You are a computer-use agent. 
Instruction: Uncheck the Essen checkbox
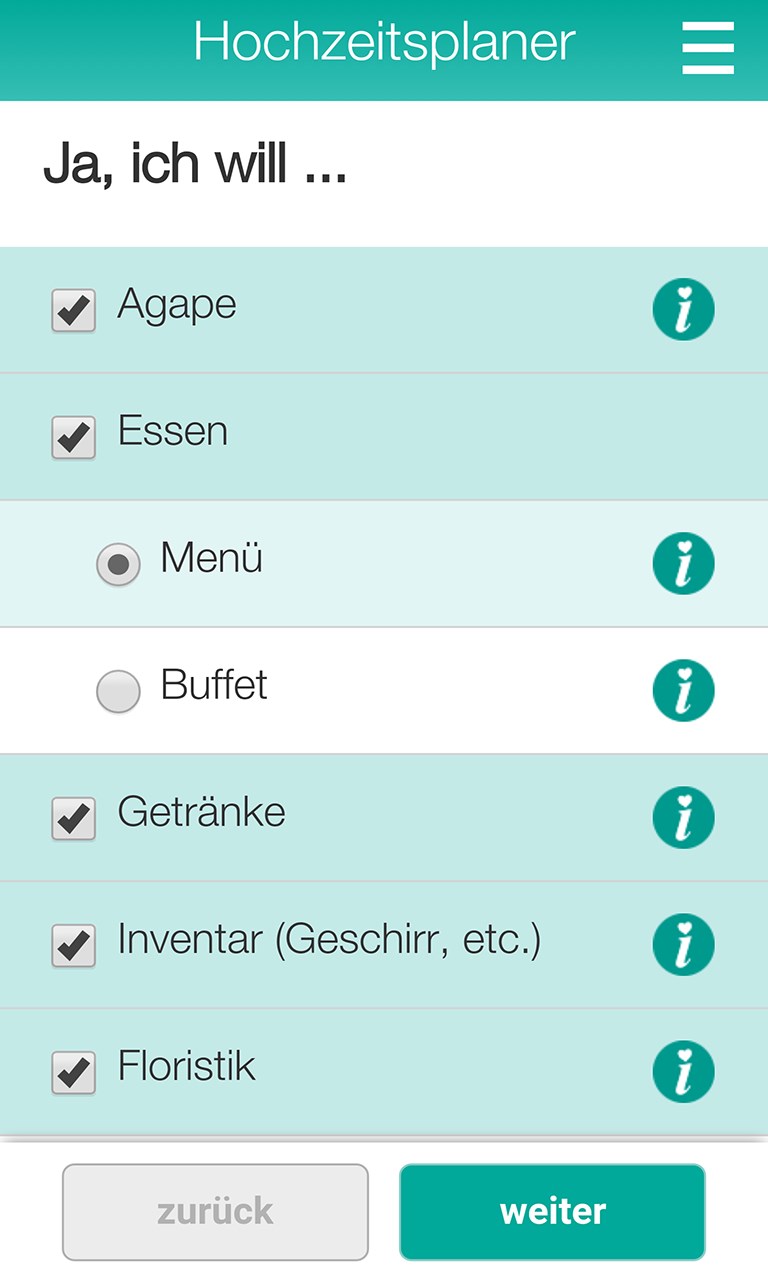click(x=74, y=438)
